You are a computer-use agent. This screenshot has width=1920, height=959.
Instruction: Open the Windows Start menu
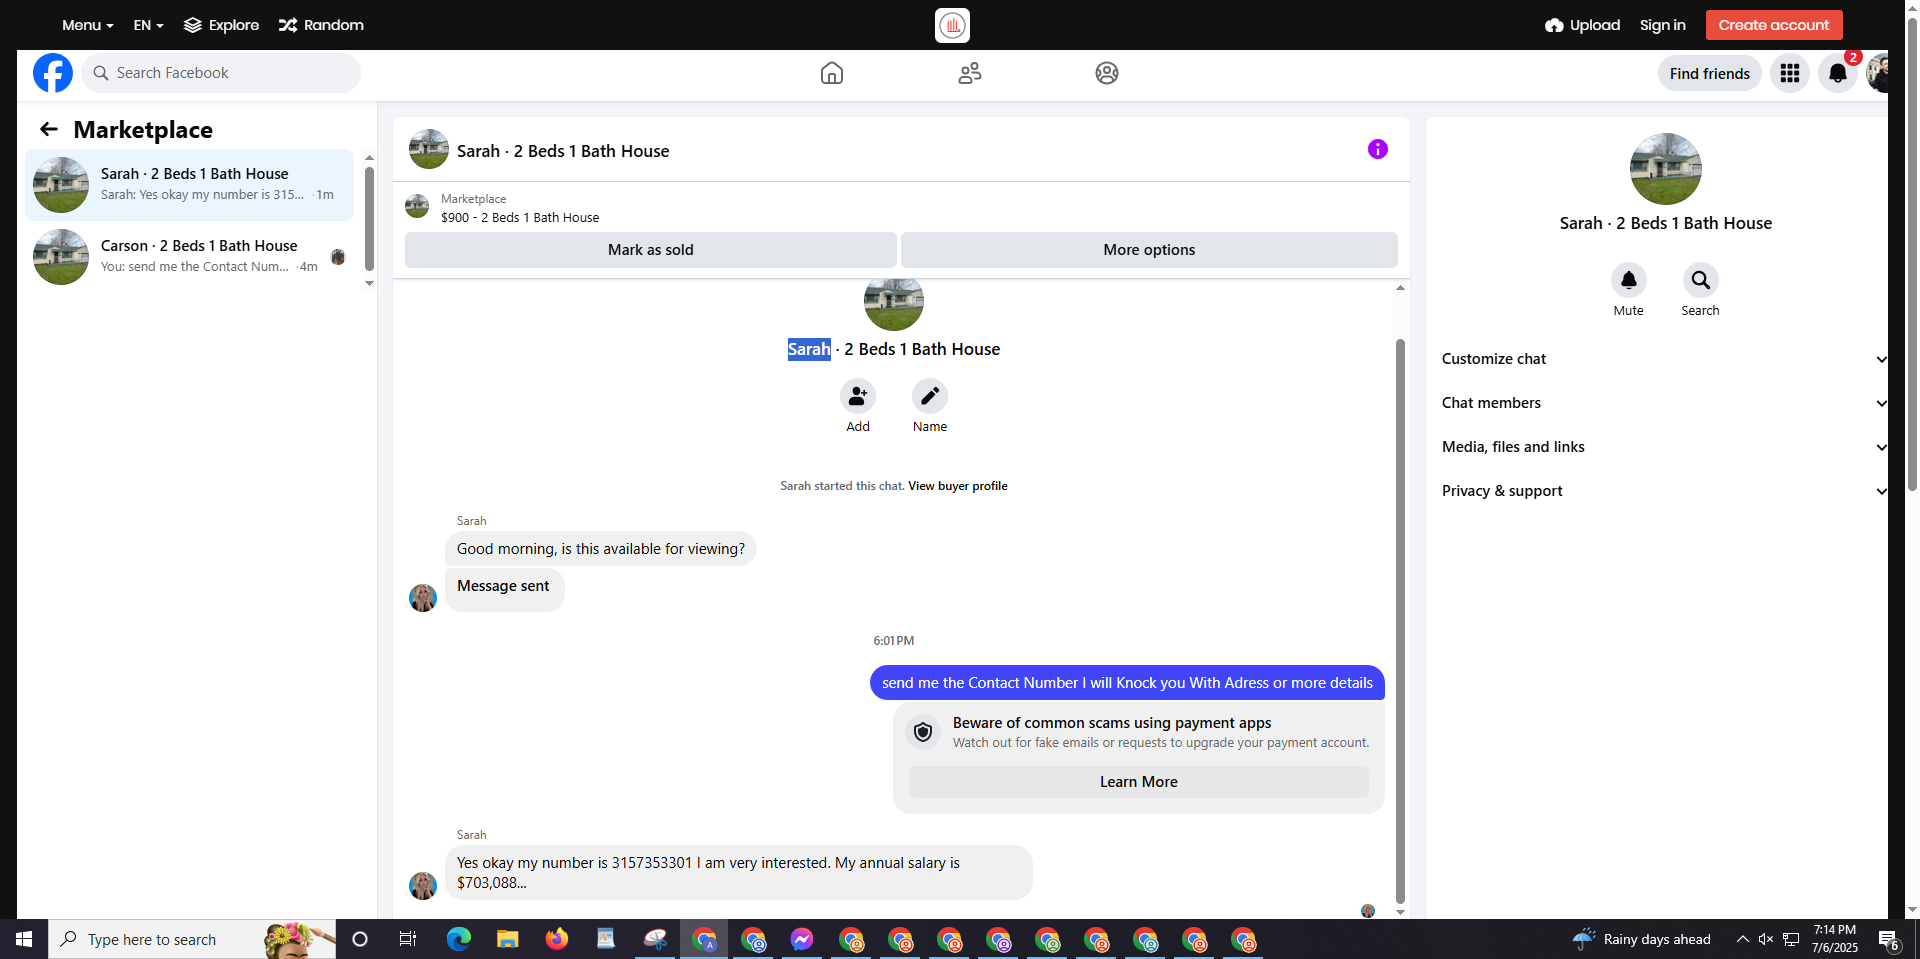coord(24,939)
